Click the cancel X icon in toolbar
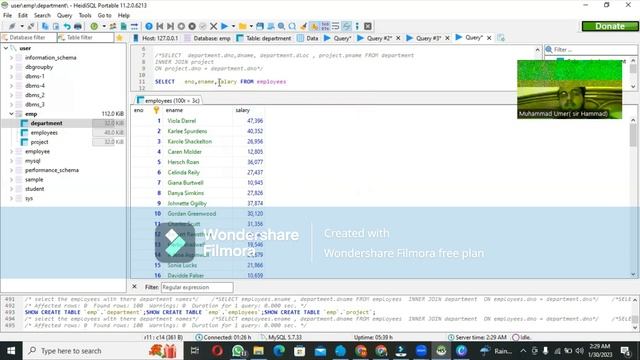The width and height of the screenshot is (640, 360). [213, 26]
